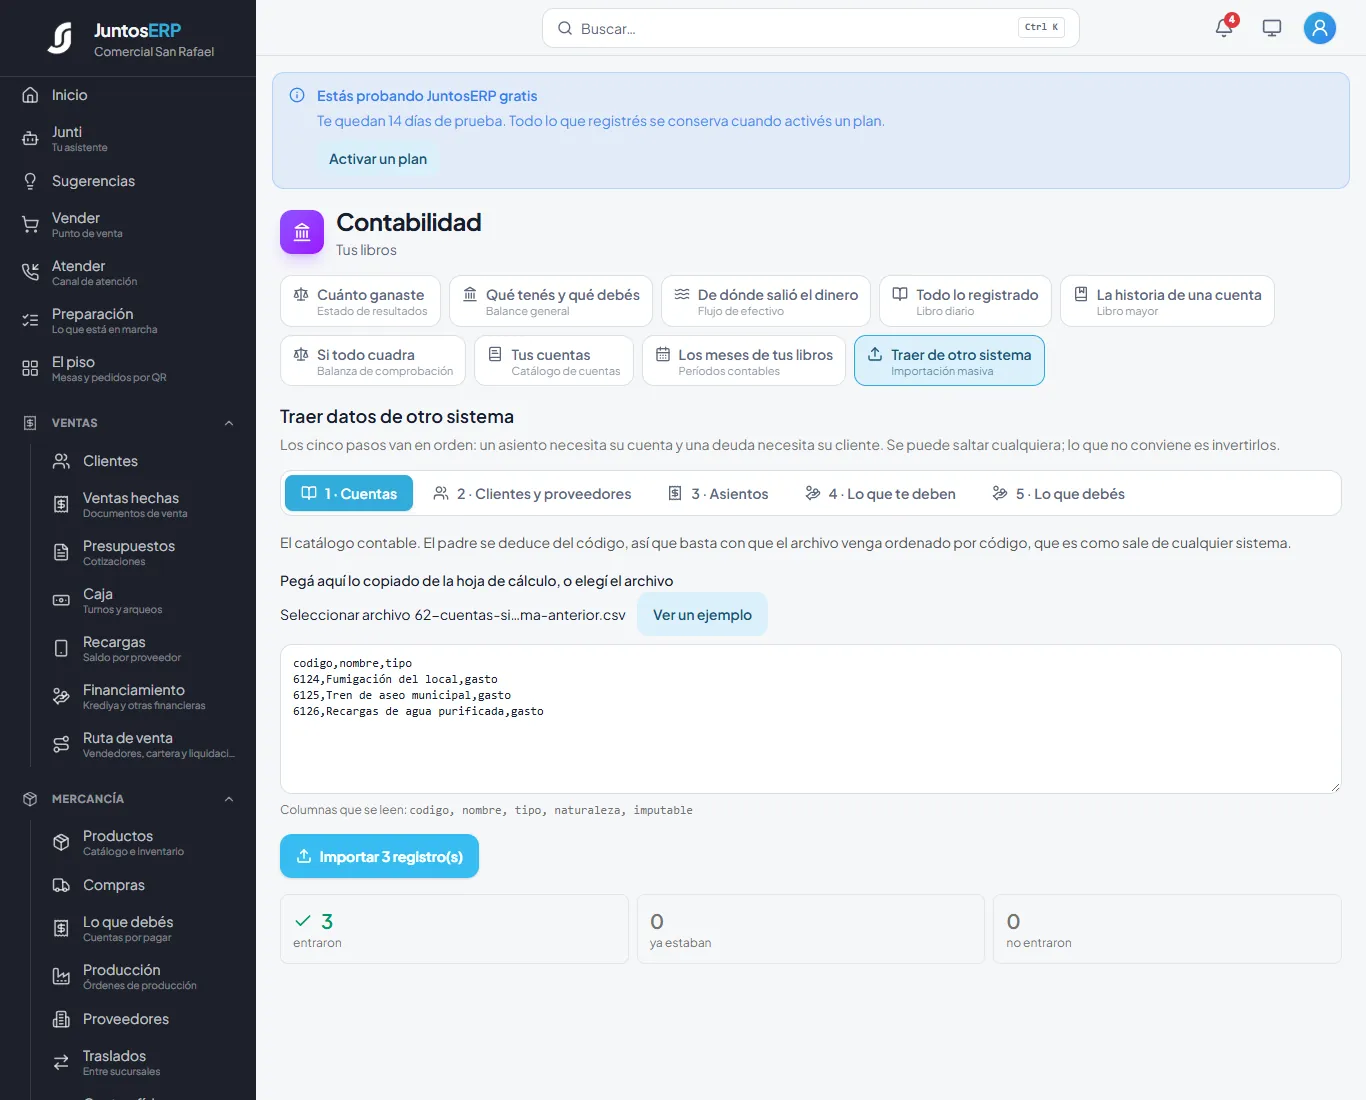Switch to 3 · Asientos step

point(718,493)
